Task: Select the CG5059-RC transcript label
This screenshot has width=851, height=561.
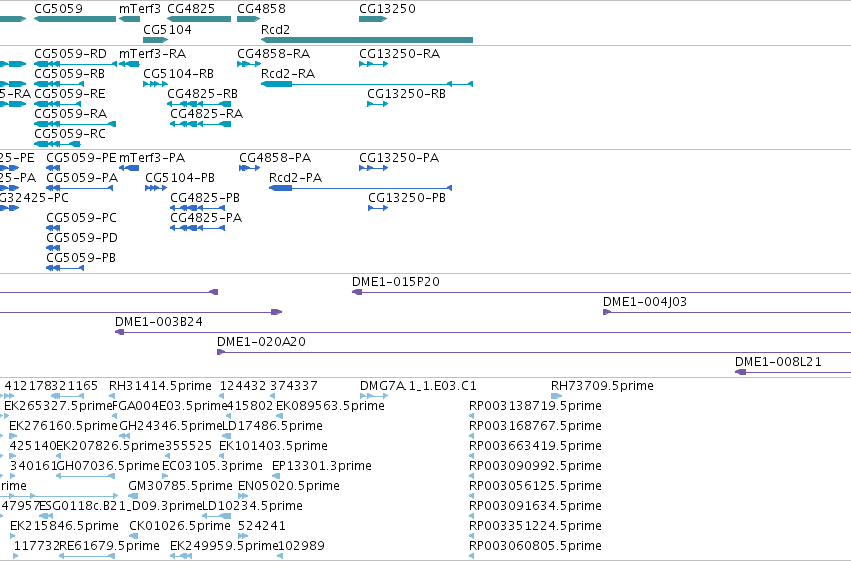Action: [x=70, y=134]
